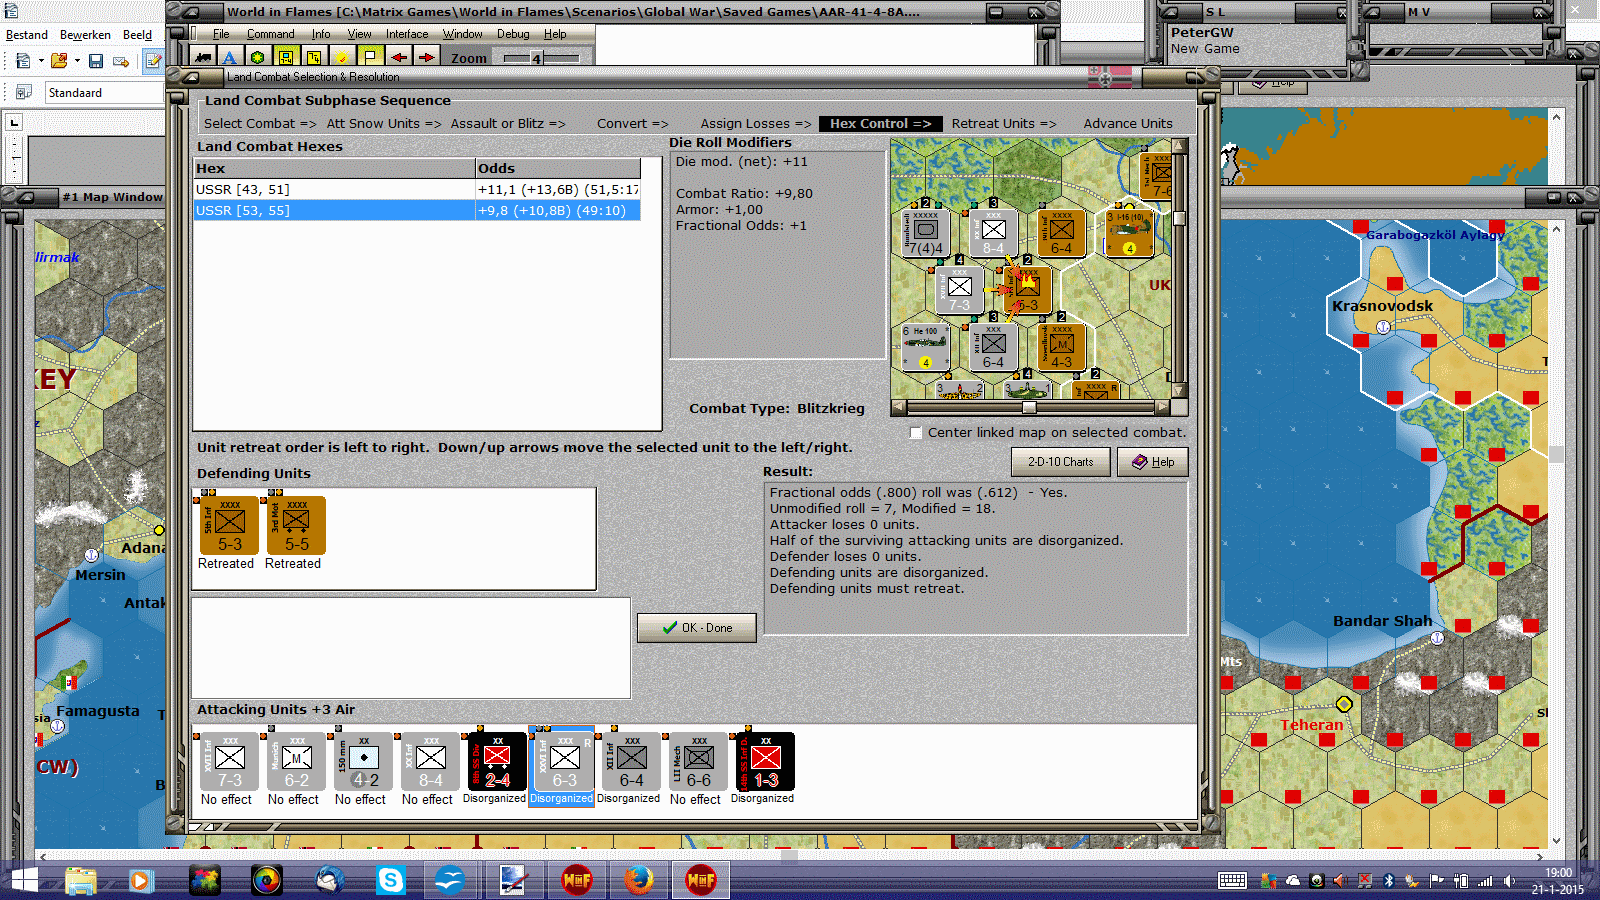Image resolution: width=1600 pixels, height=900 pixels.
Task: Select the 2-4 disorganized black attacking unit
Action: pyautogui.click(x=497, y=762)
